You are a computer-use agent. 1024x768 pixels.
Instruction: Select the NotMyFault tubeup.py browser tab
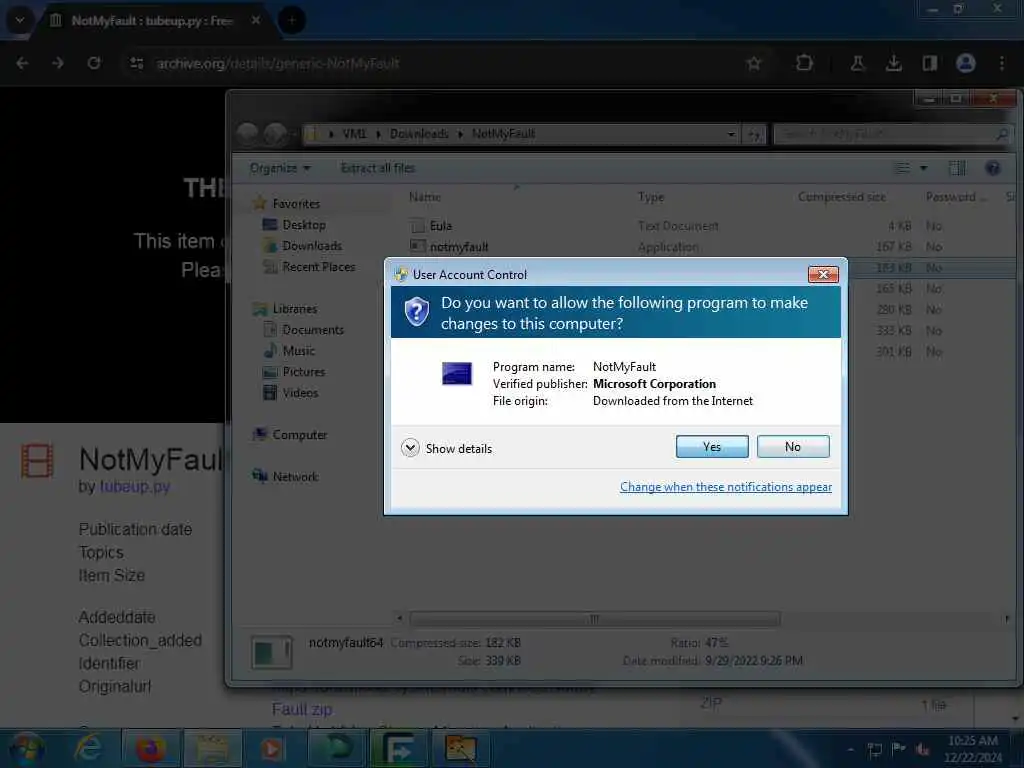click(x=152, y=21)
